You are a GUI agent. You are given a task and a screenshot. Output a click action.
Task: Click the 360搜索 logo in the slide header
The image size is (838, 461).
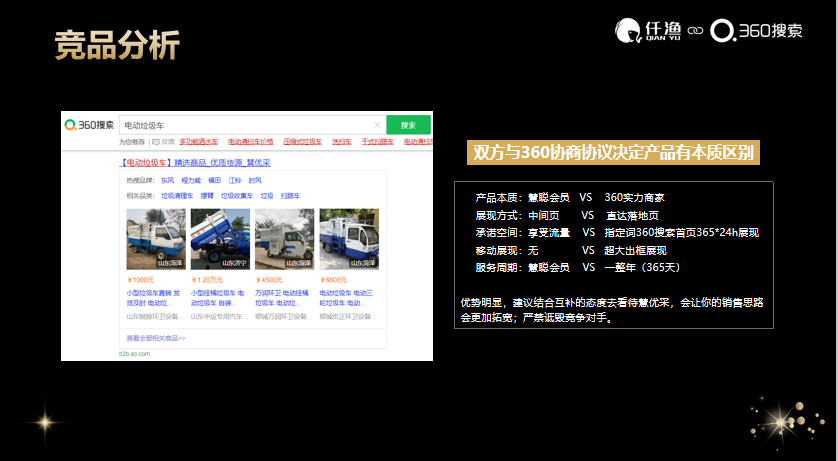coord(756,30)
